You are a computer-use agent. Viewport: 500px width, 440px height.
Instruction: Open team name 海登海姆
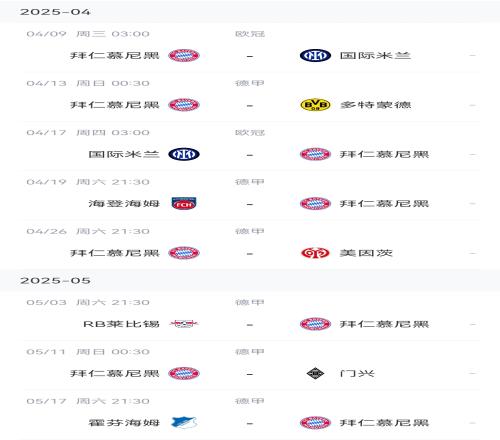pyautogui.click(x=124, y=204)
